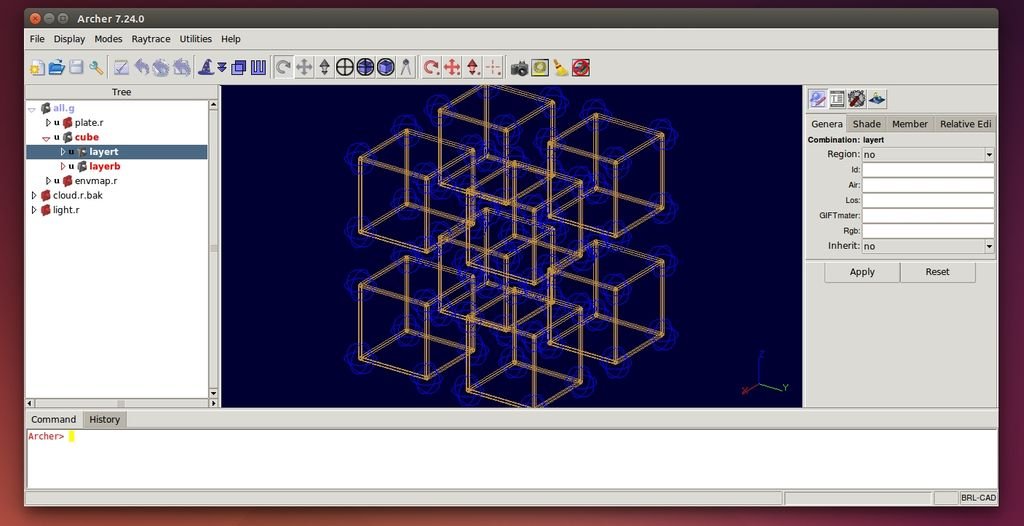Expand the light.r tree node
The image size is (1024, 526).
tap(34, 210)
